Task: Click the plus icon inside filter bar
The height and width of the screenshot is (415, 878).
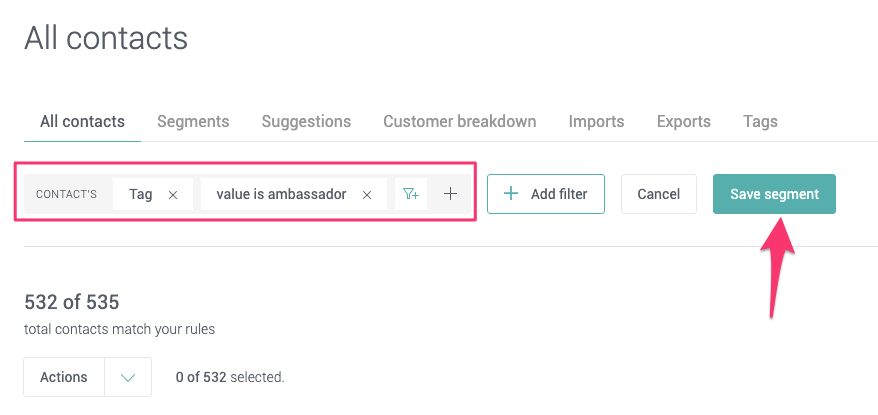Action: [x=450, y=194]
